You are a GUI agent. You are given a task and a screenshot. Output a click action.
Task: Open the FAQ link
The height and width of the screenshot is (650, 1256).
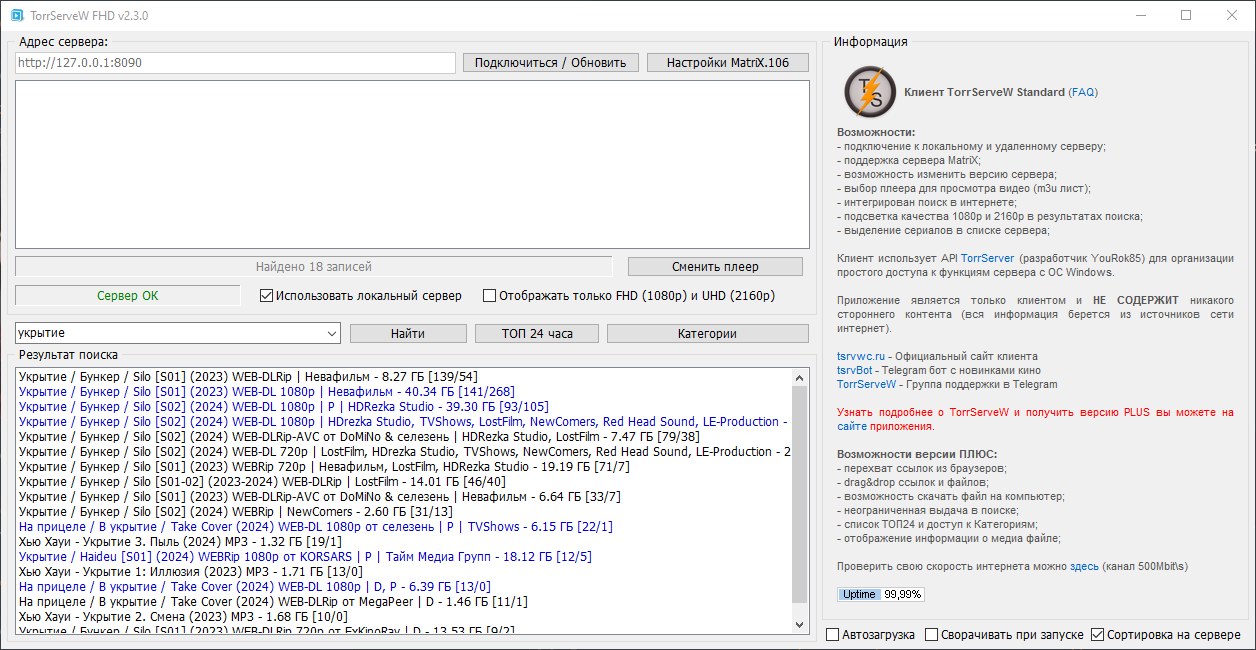(1083, 92)
